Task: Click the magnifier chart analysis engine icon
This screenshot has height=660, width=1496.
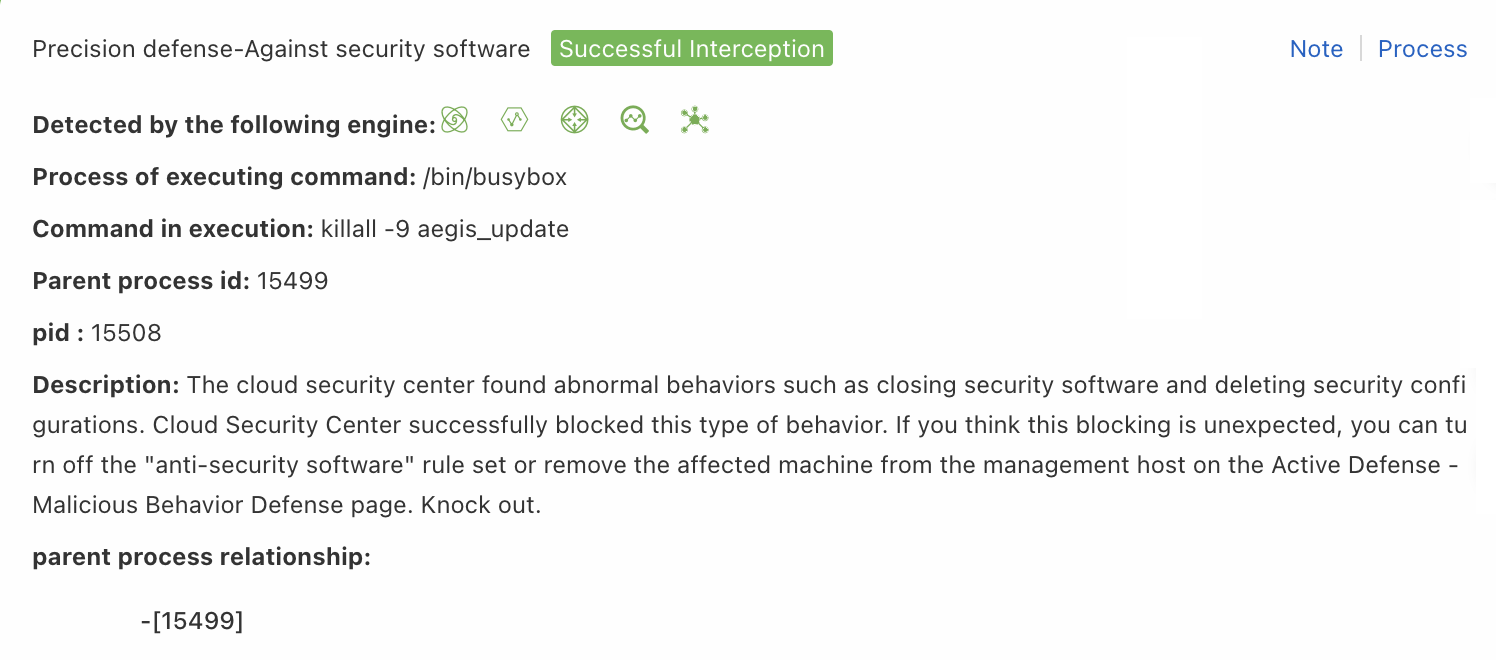Action: [634, 121]
